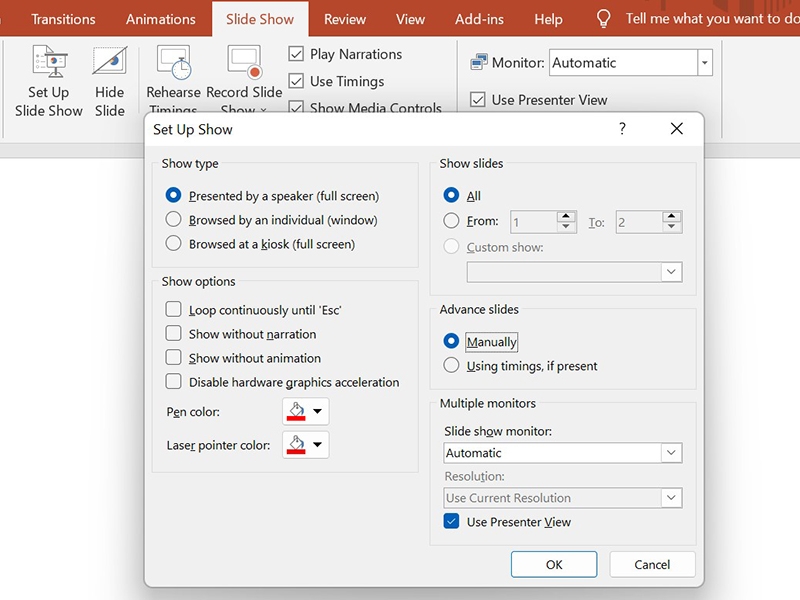This screenshot has height=600, width=800.
Task: Dismiss the dialog using Cancel
Action: click(x=652, y=564)
